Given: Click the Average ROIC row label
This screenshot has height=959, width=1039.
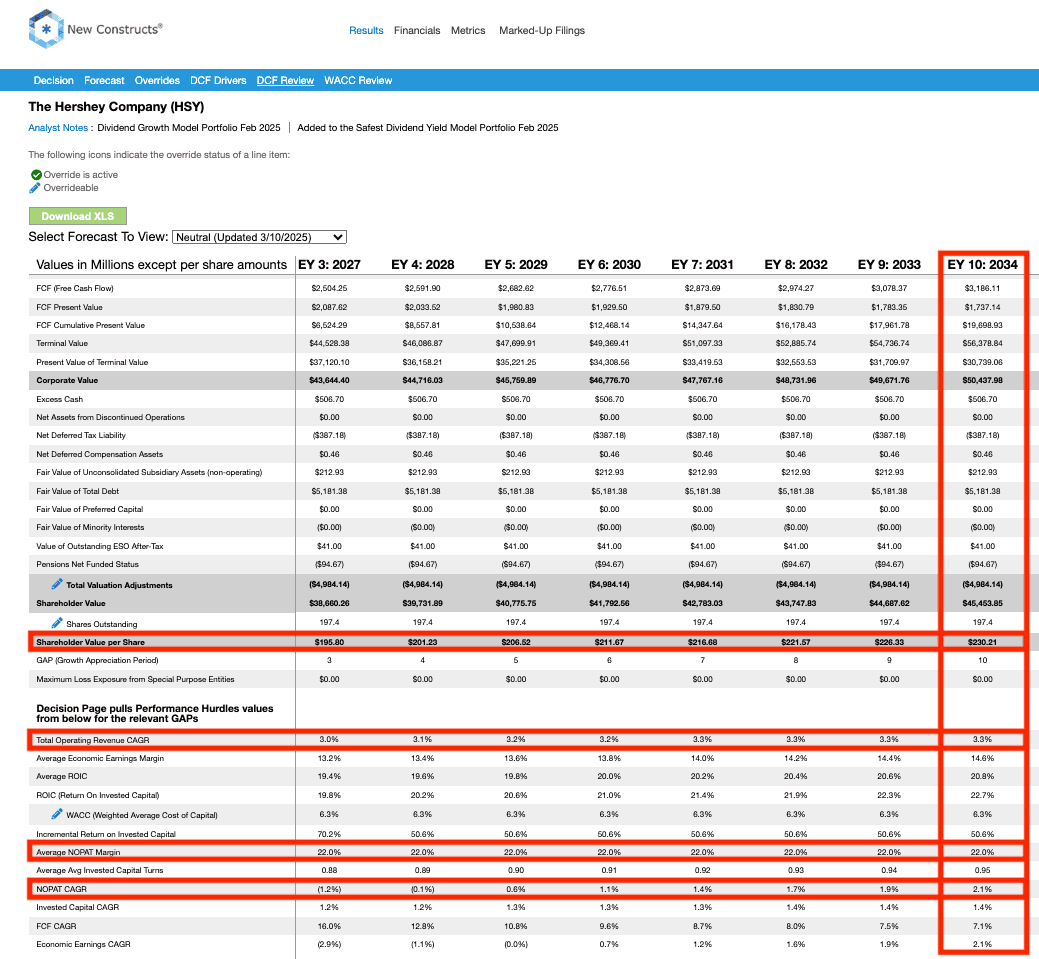Looking at the screenshot, I should pyautogui.click(x=62, y=776).
